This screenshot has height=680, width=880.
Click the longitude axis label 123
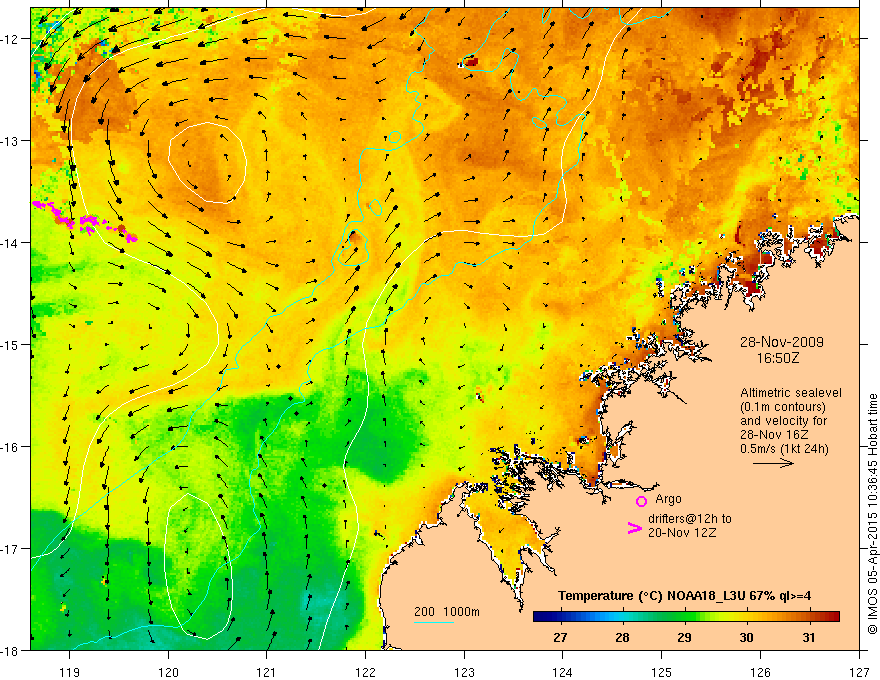click(x=464, y=672)
